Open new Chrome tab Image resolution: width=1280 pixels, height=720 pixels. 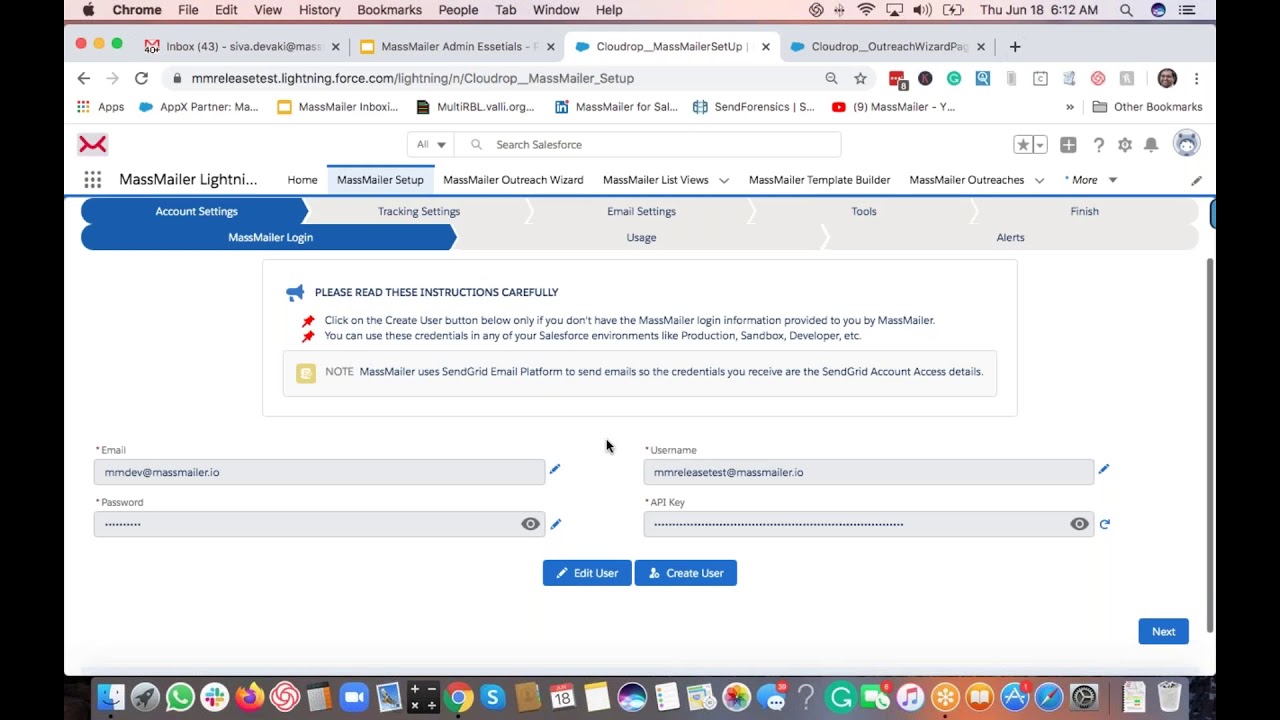pos(1015,46)
